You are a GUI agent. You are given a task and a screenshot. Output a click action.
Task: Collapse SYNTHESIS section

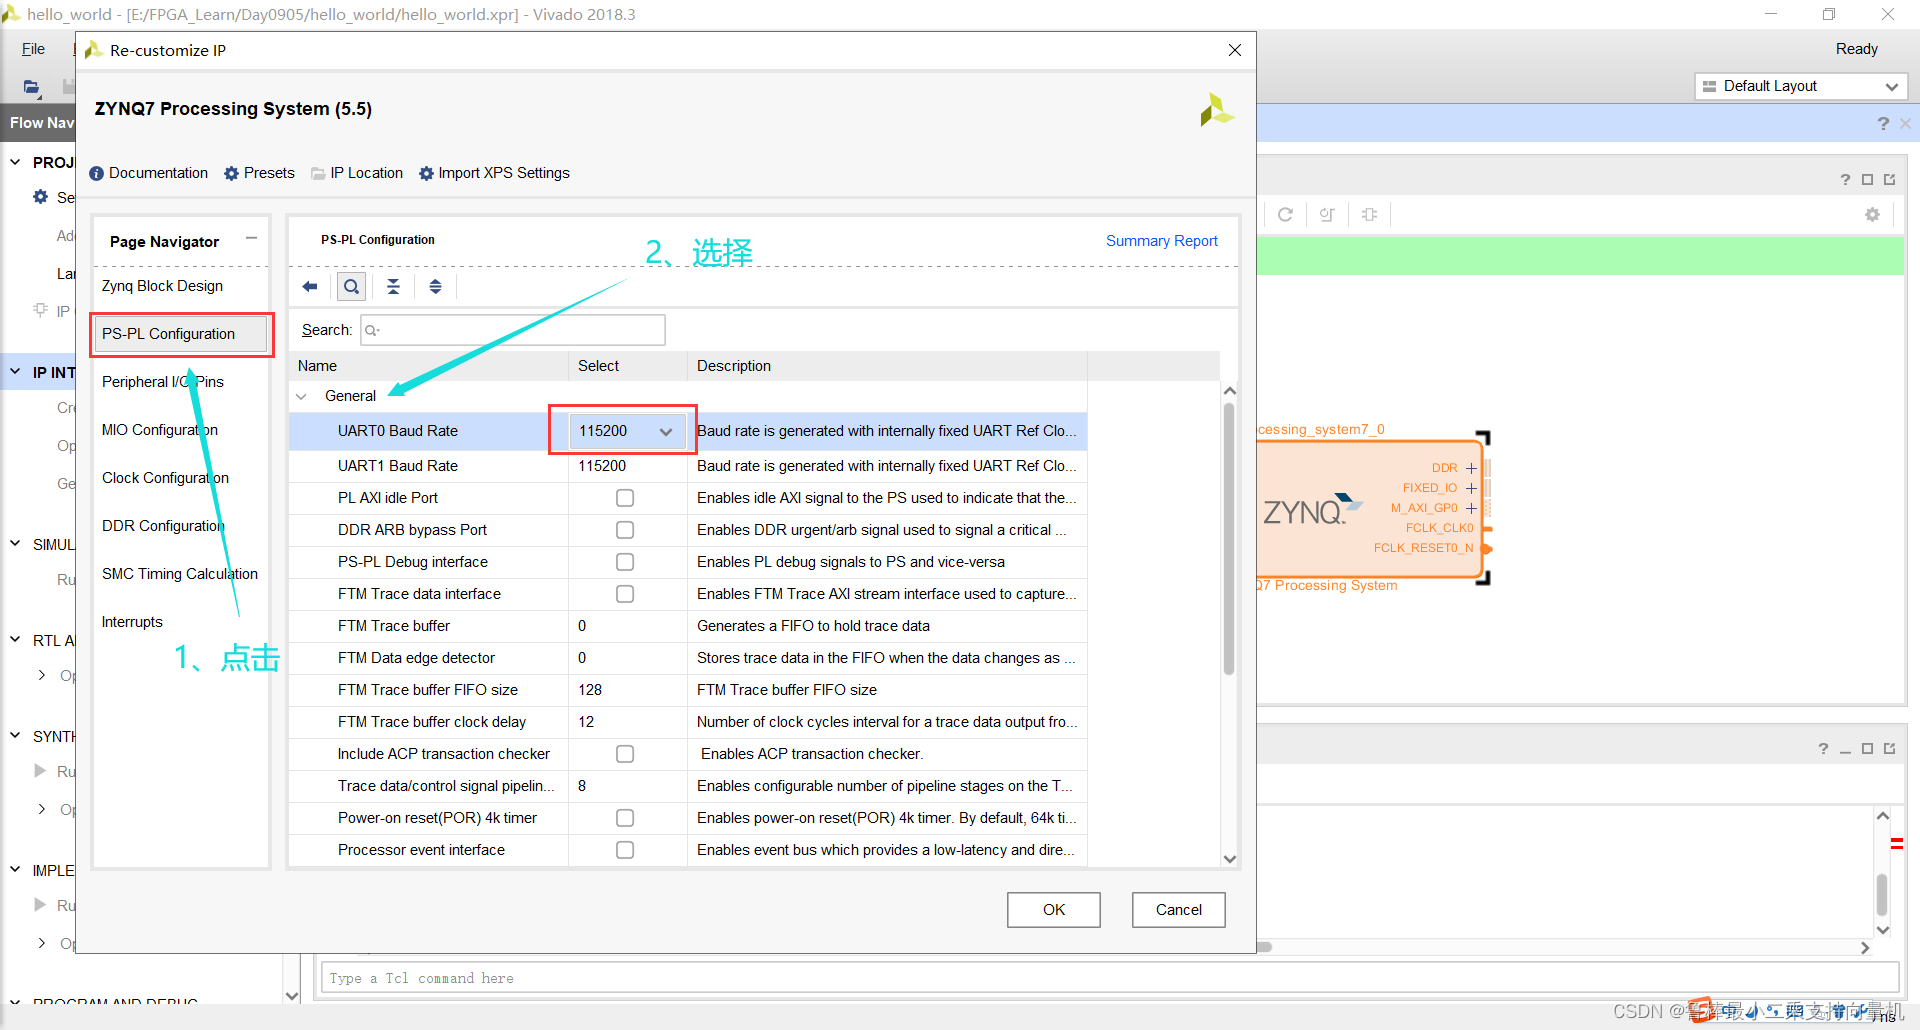[x=15, y=736]
